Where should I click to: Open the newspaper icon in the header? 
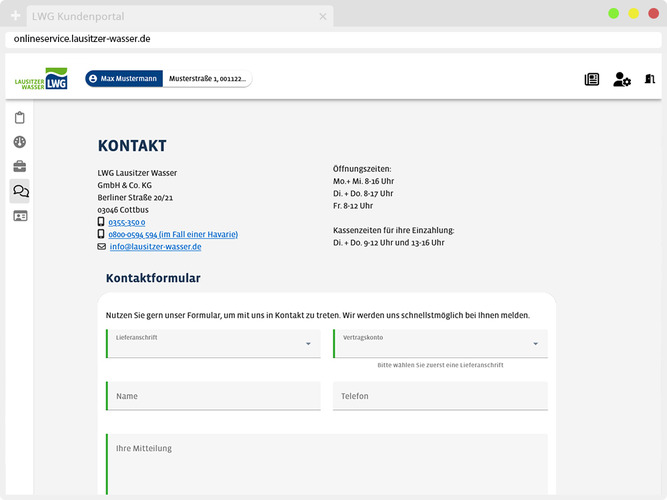592,79
